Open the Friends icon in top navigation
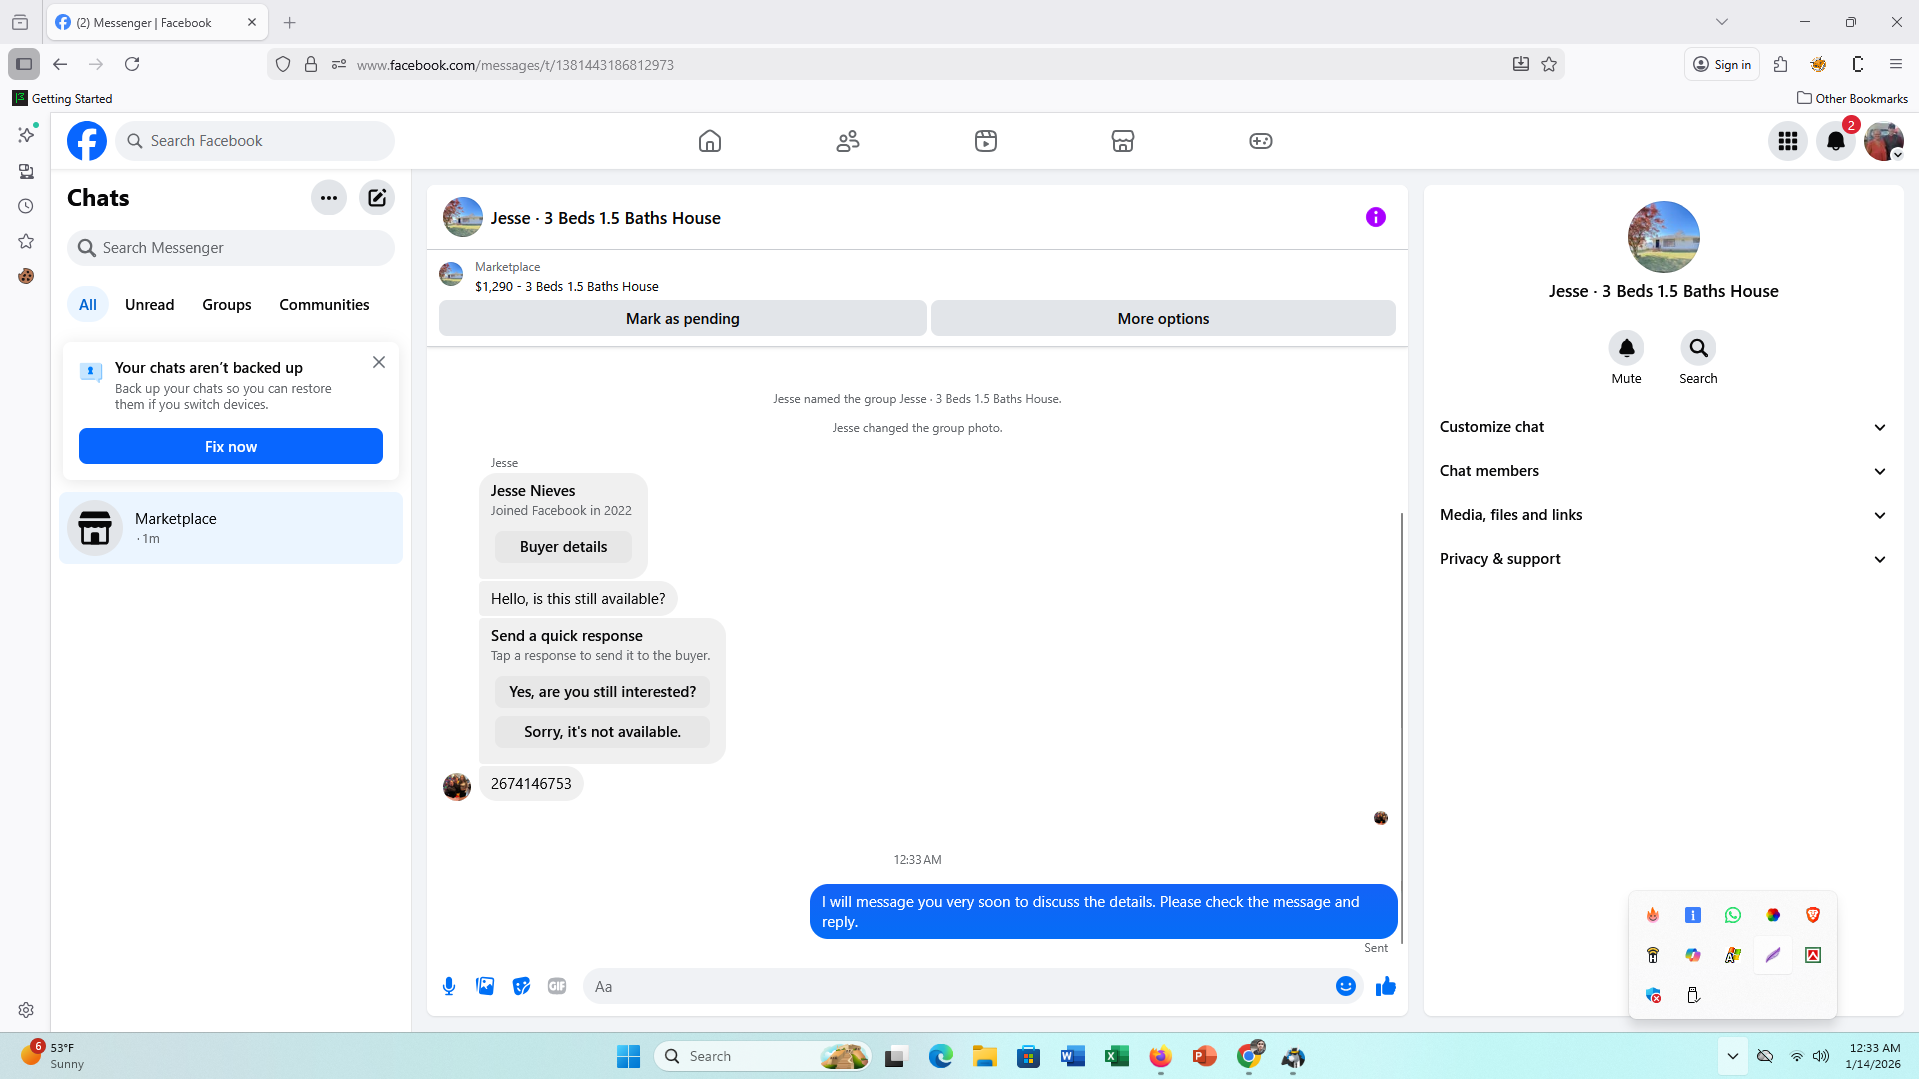 [848, 141]
